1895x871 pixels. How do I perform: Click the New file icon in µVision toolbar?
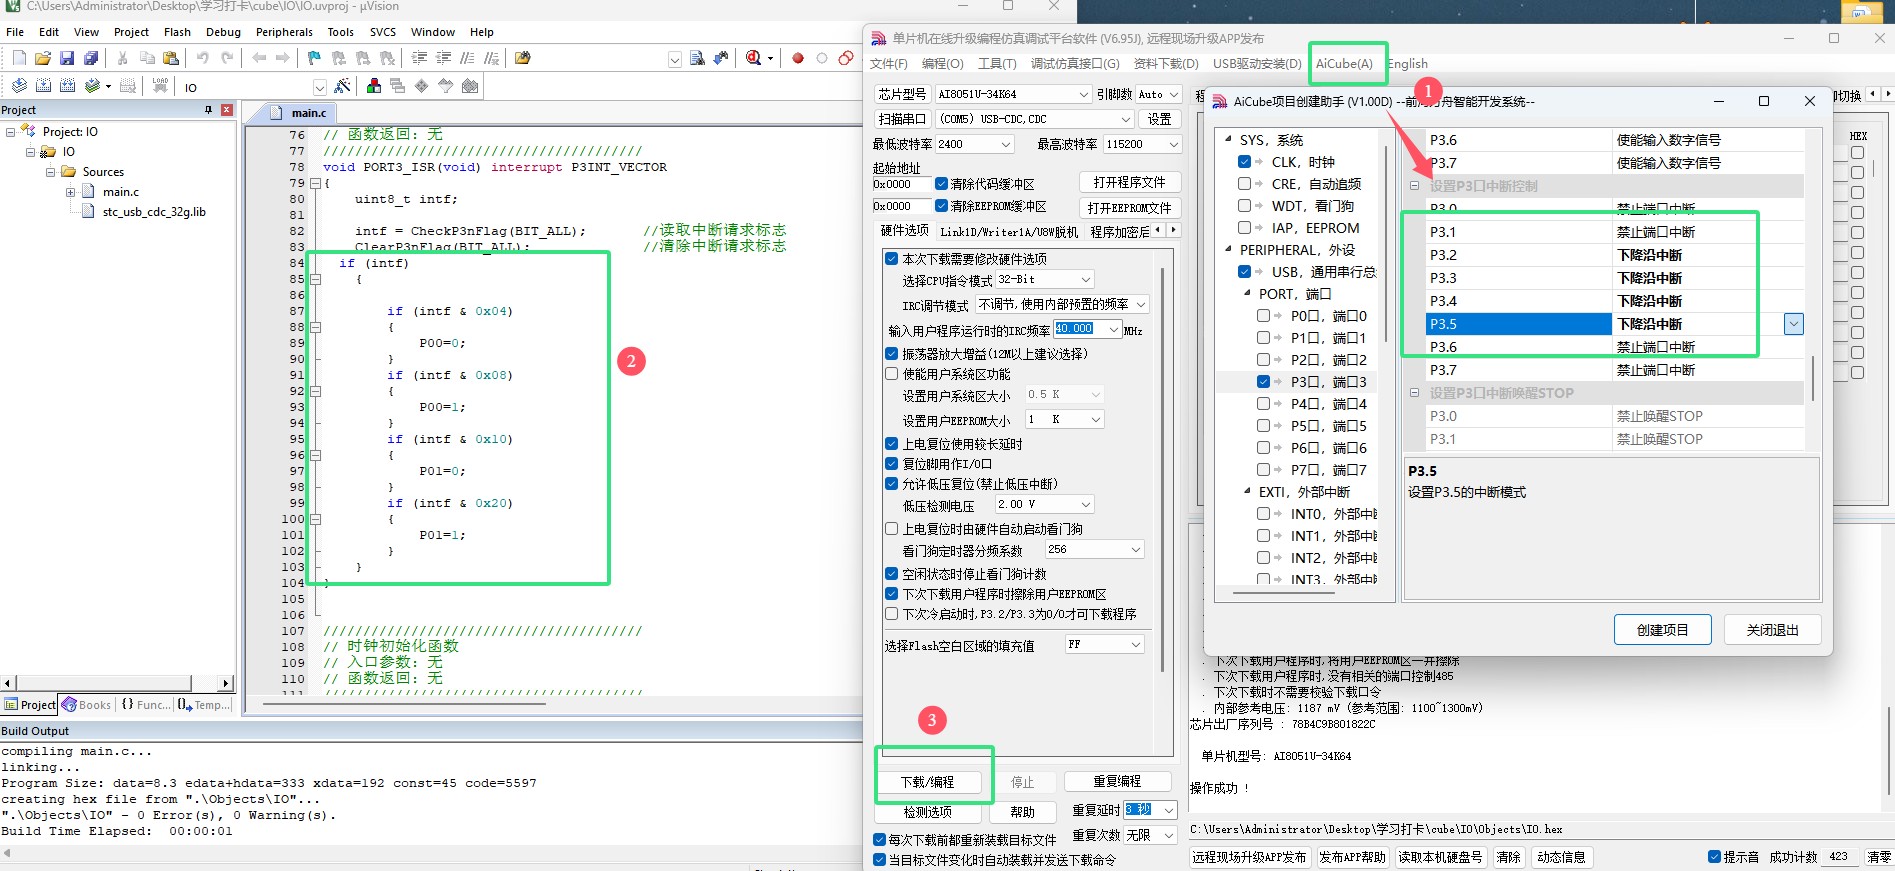click(19, 58)
